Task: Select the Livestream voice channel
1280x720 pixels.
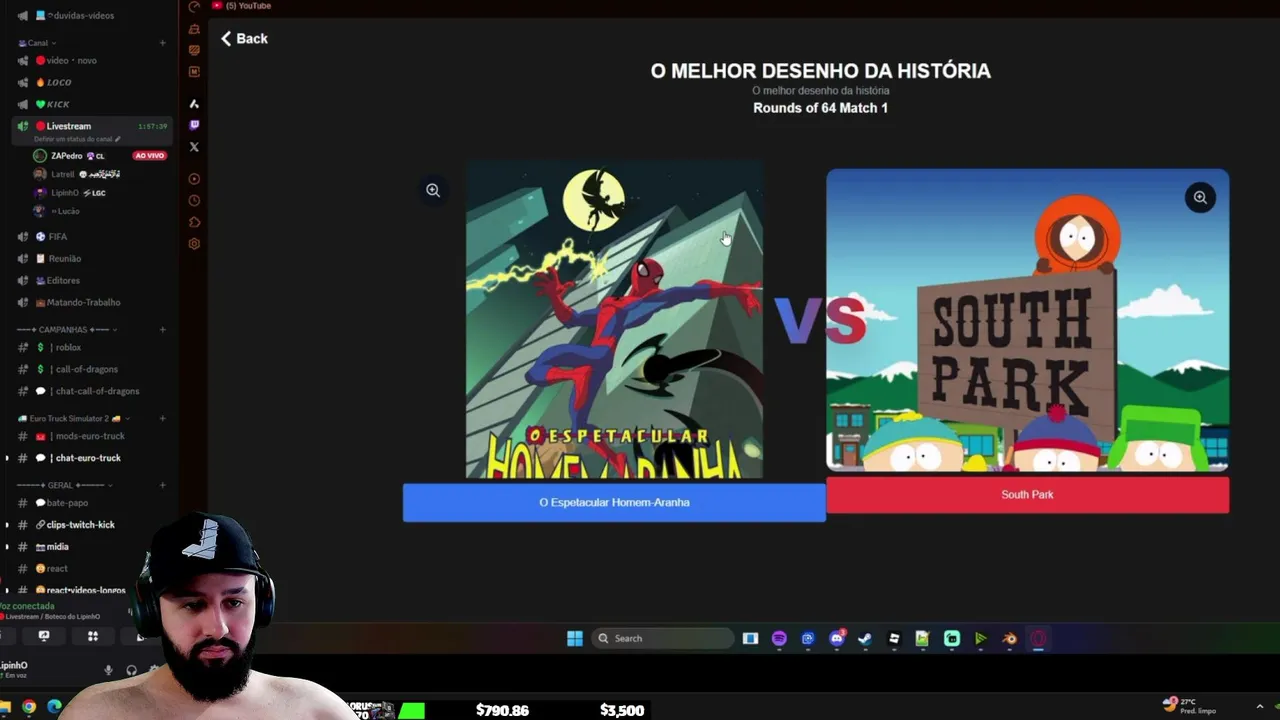Action: (92, 127)
